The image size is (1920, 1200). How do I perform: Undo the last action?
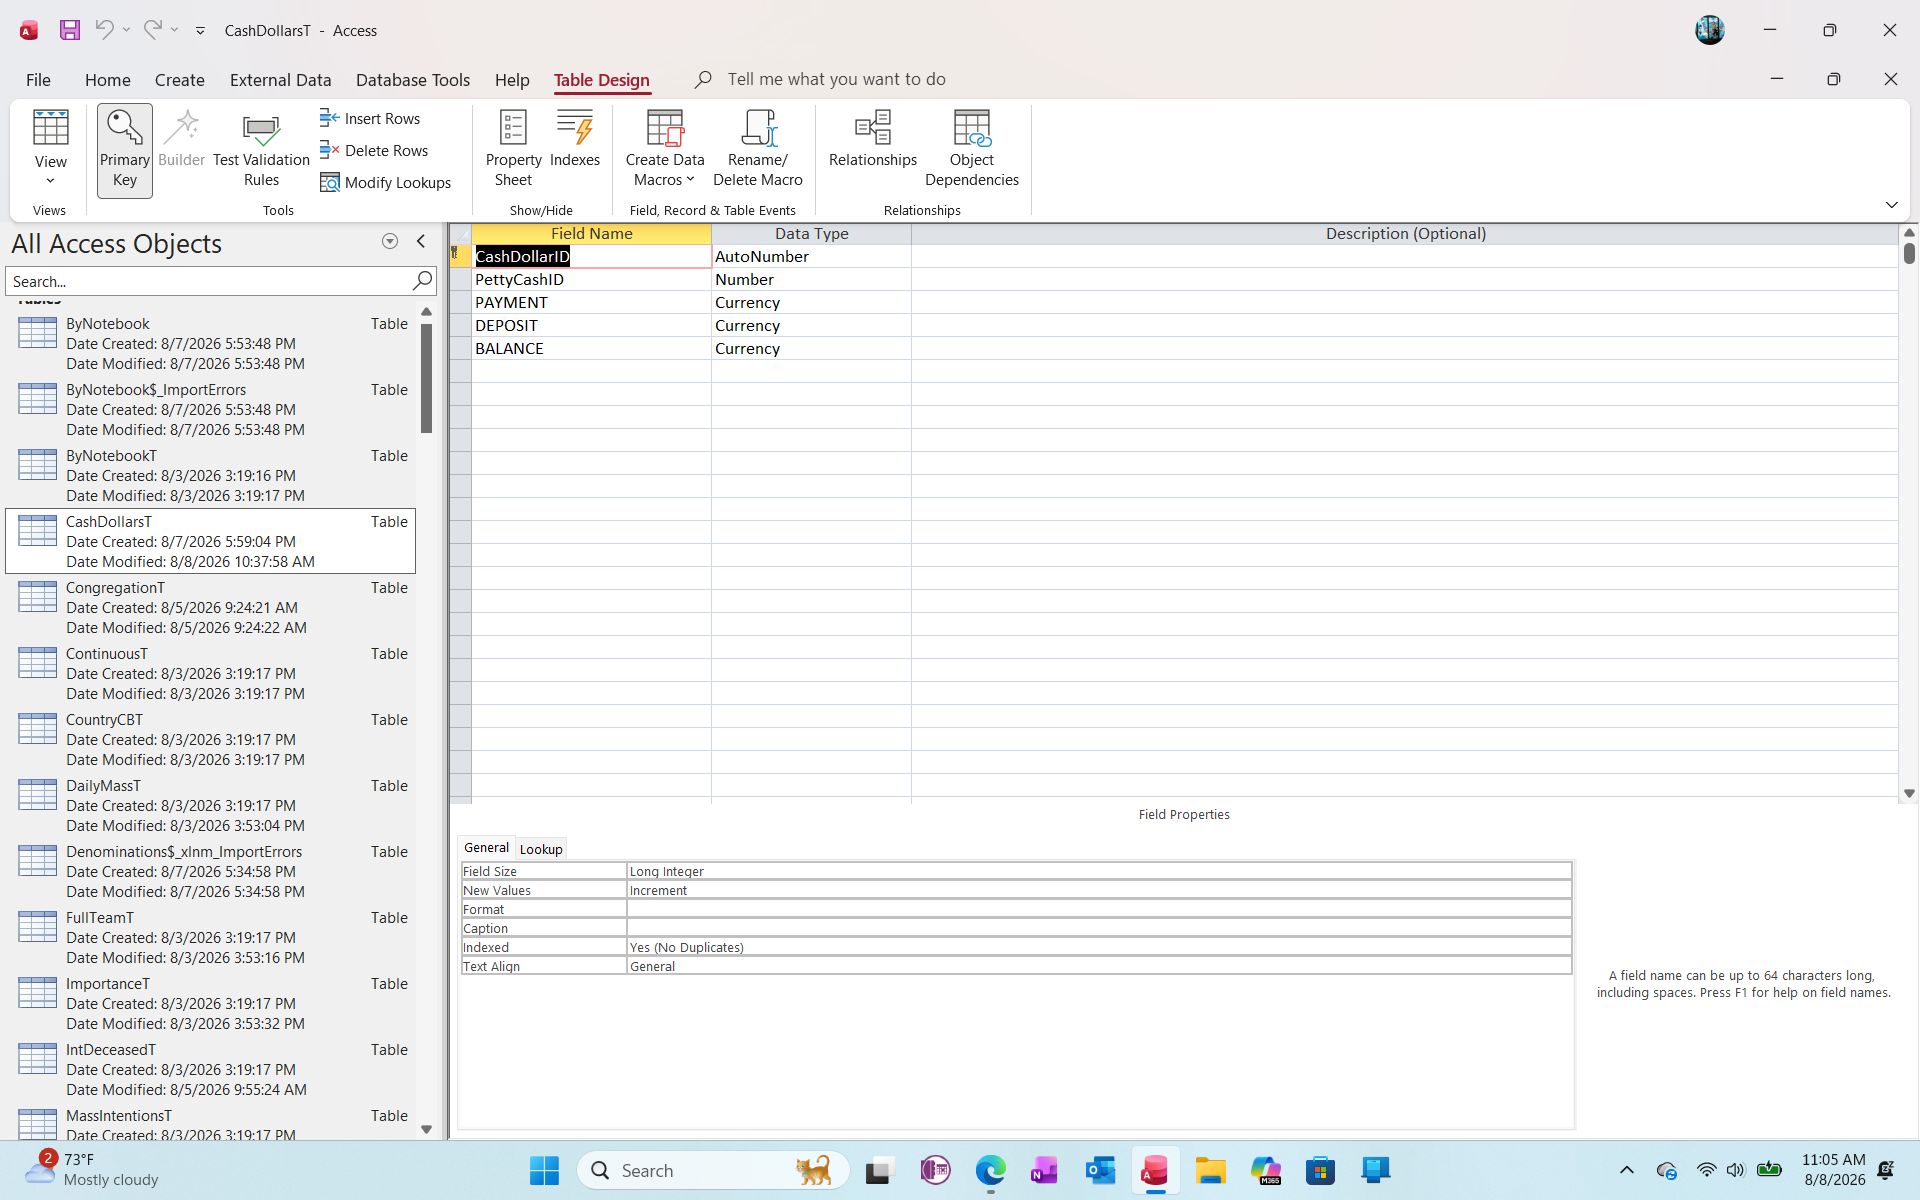(104, 30)
